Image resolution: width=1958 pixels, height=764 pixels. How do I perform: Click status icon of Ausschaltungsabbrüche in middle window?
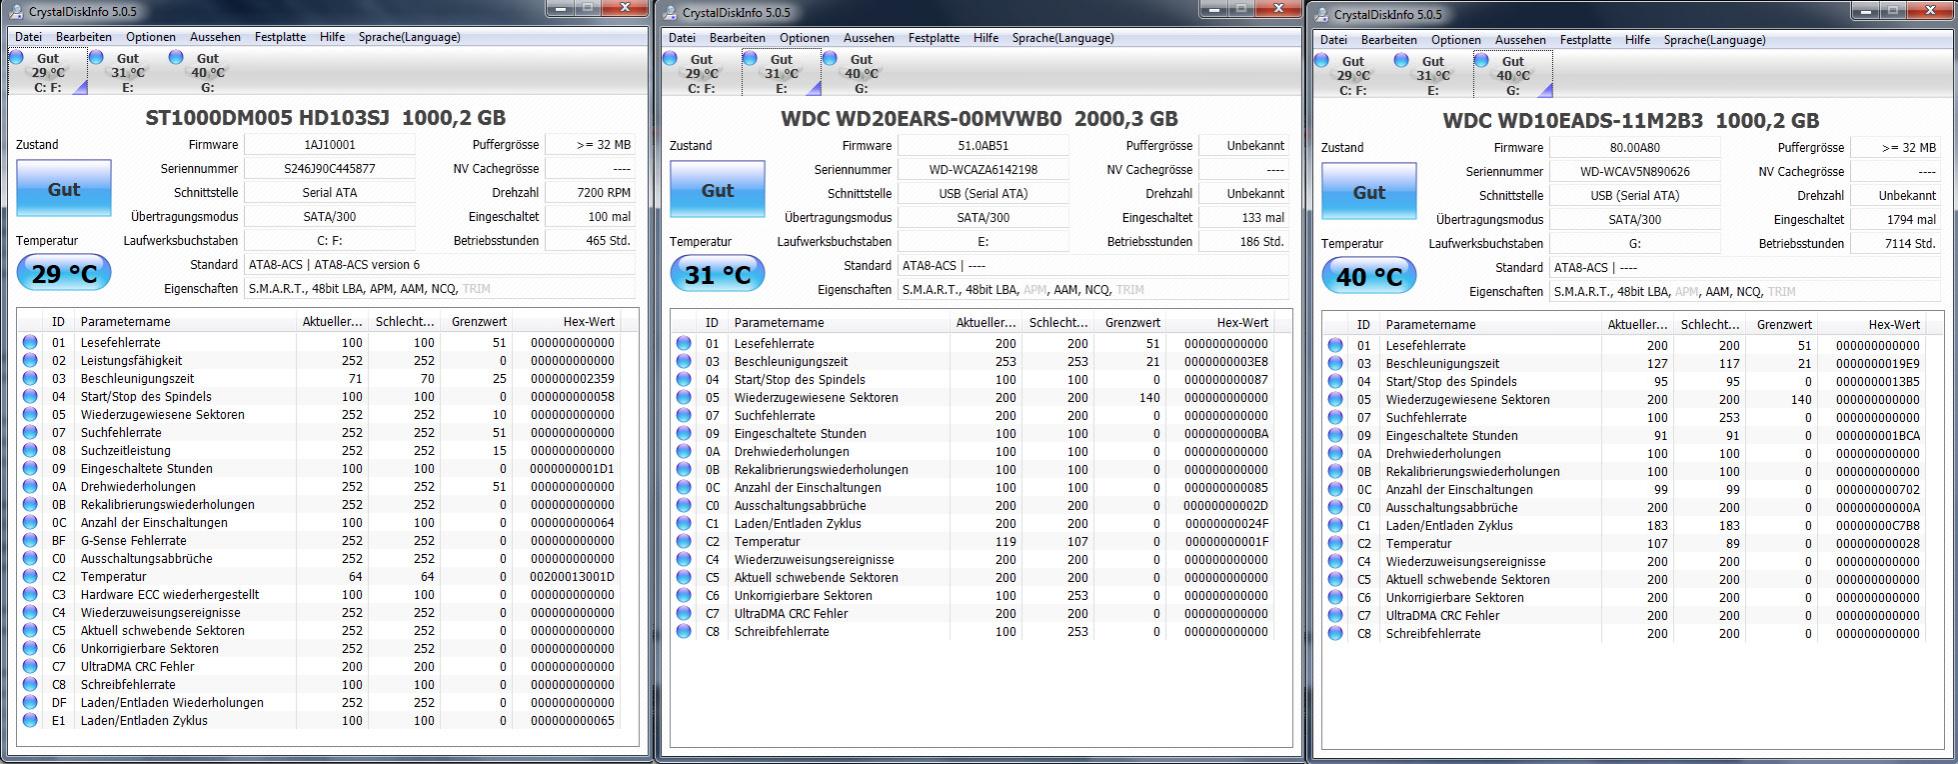point(684,505)
